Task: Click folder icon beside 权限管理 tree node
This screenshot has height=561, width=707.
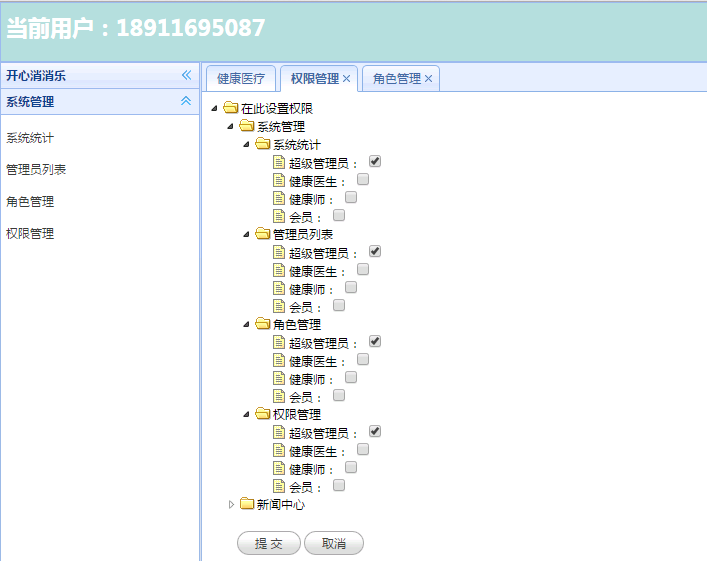Action: tap(262, 414)
